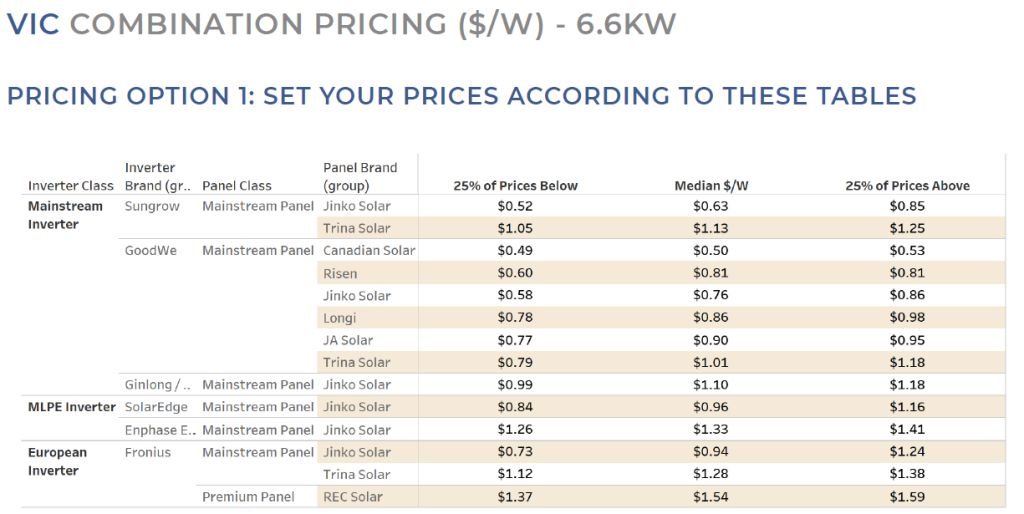
Task: Click the "Pricing Option 1" section heading
Action: click(461, 96)
